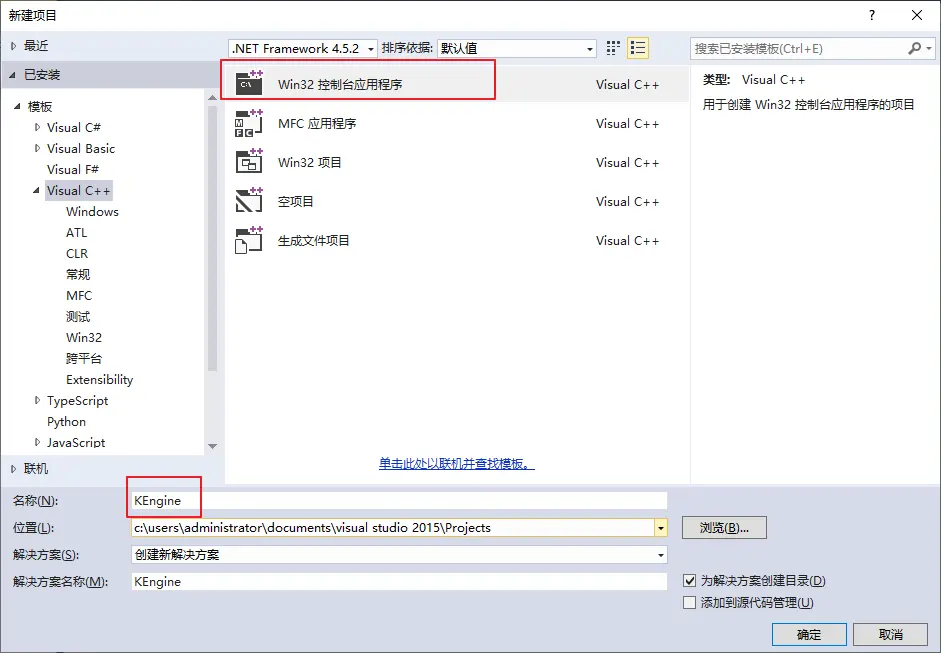Expand the JavaScript tree node
The width and height of the screenshot is (941, 653).
pyautogui.click(x=37, y=442)
